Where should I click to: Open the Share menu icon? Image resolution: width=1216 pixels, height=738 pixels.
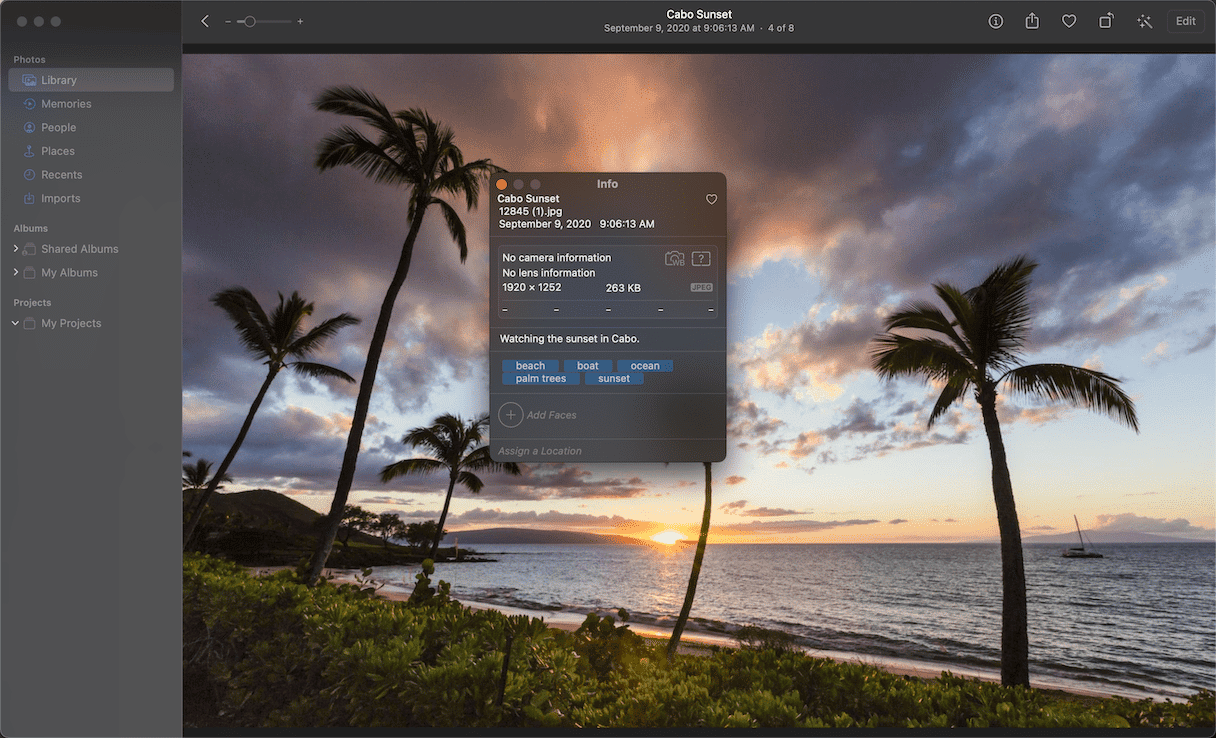coord(1032,21)
